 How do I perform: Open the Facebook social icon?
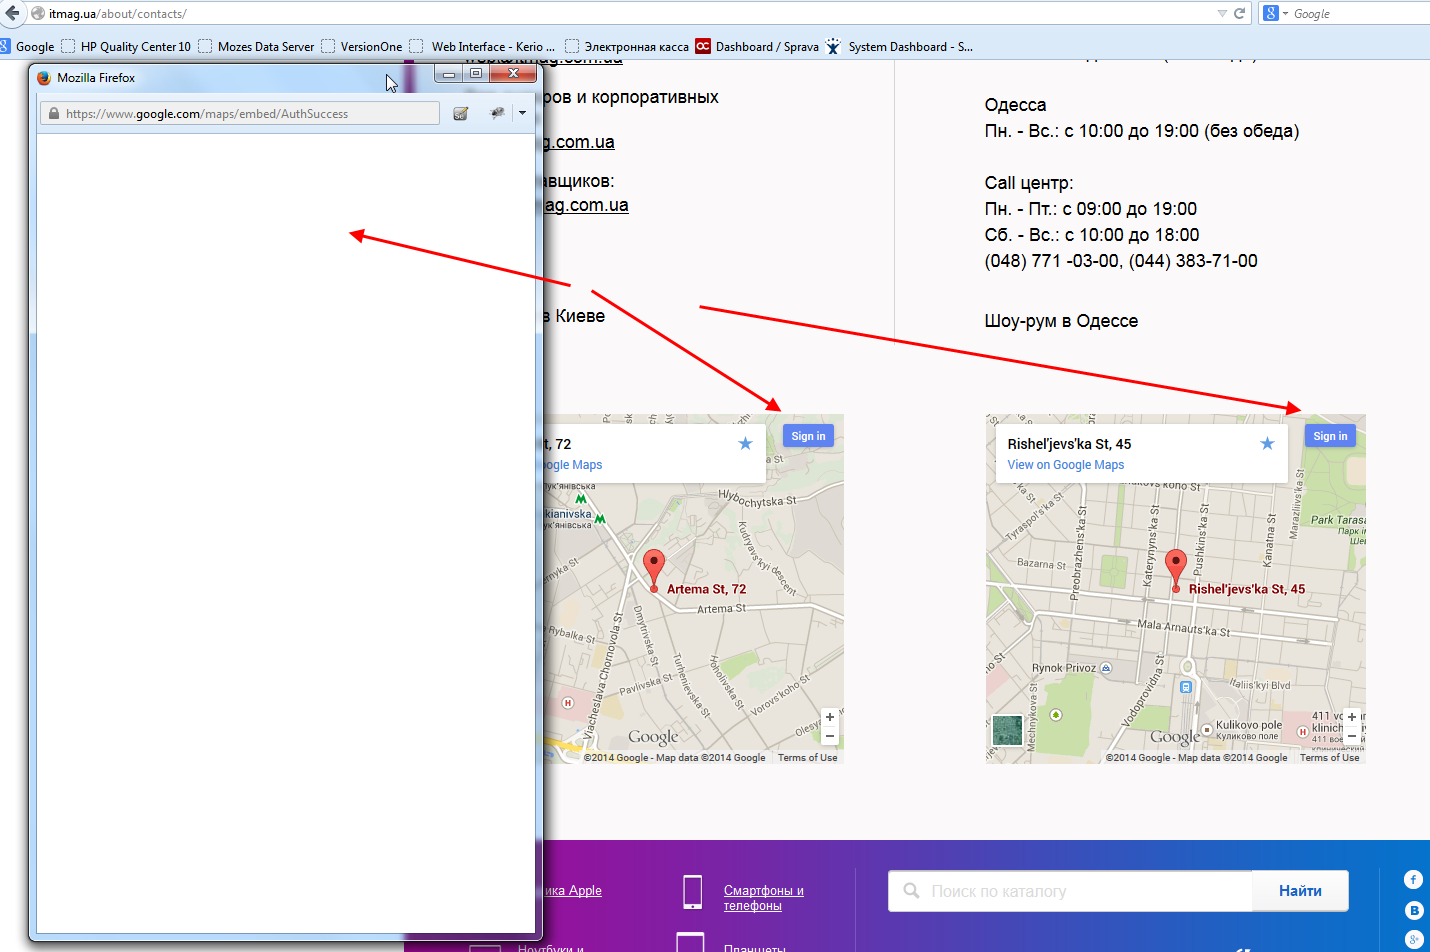(1413, 879)
